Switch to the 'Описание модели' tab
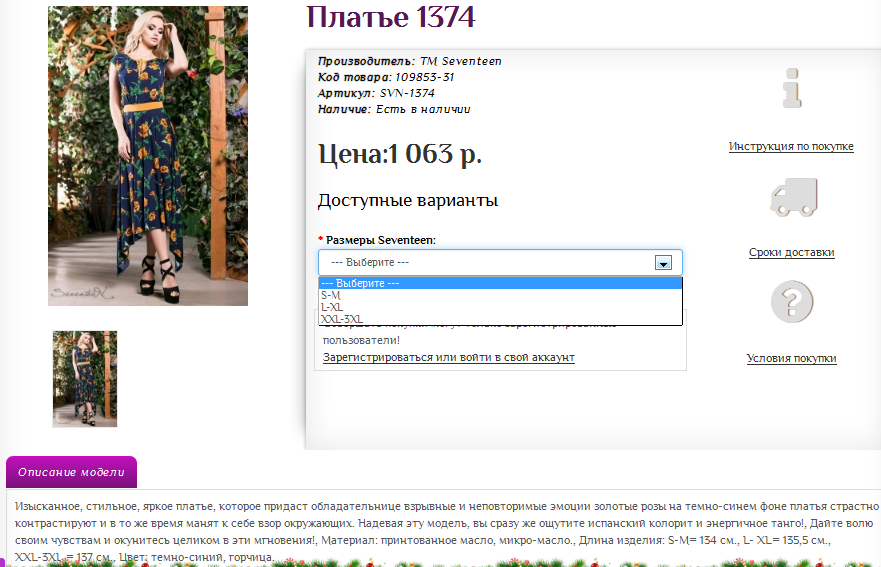Screen dimensions: 881x567 click(71, 472)
